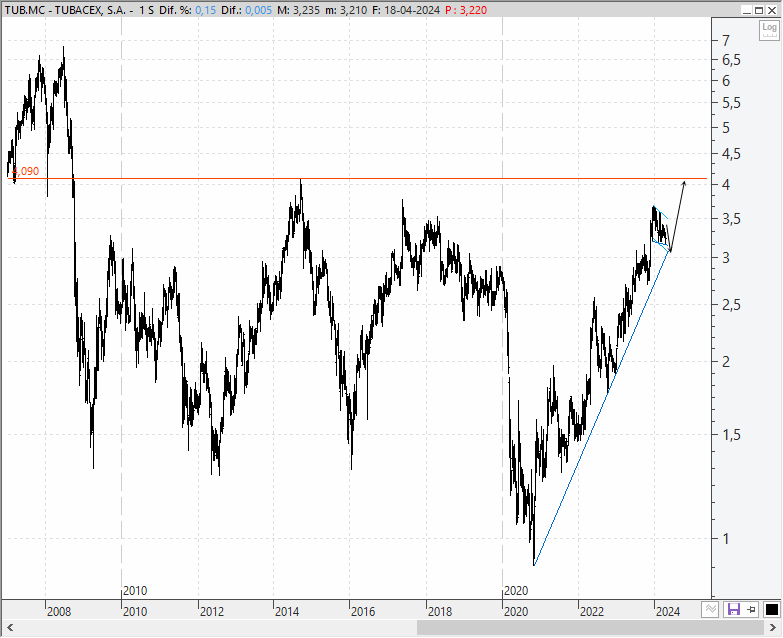Click the 2016 label on time axis
Image resolution: width=783 pixels, height=638 pixels.
coord(363,612)
